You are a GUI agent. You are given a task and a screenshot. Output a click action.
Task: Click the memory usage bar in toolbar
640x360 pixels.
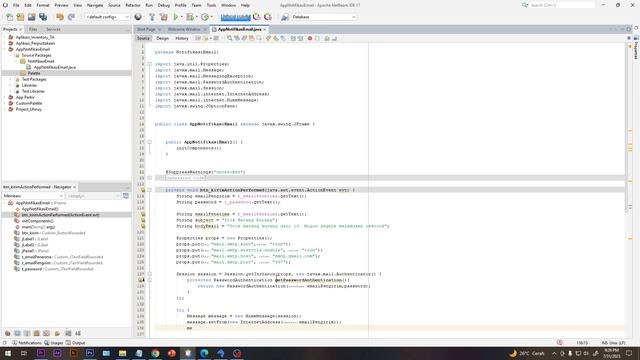pyautogui.click(x=236, y=17)
